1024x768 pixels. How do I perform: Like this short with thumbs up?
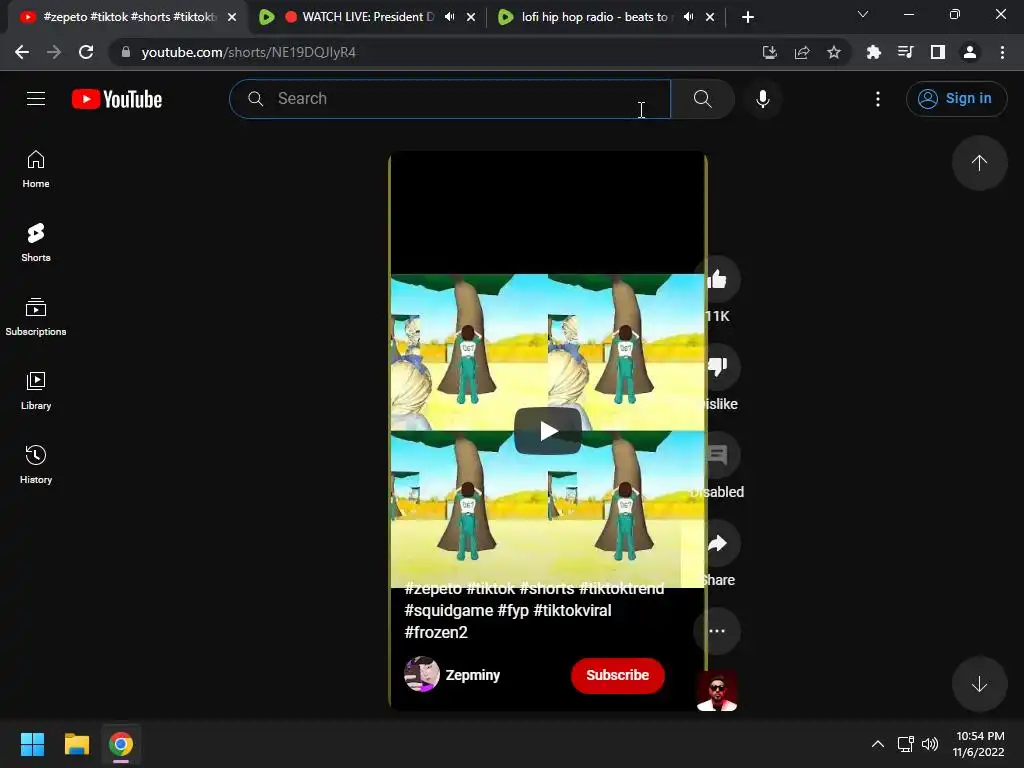(x=717, y=280)
